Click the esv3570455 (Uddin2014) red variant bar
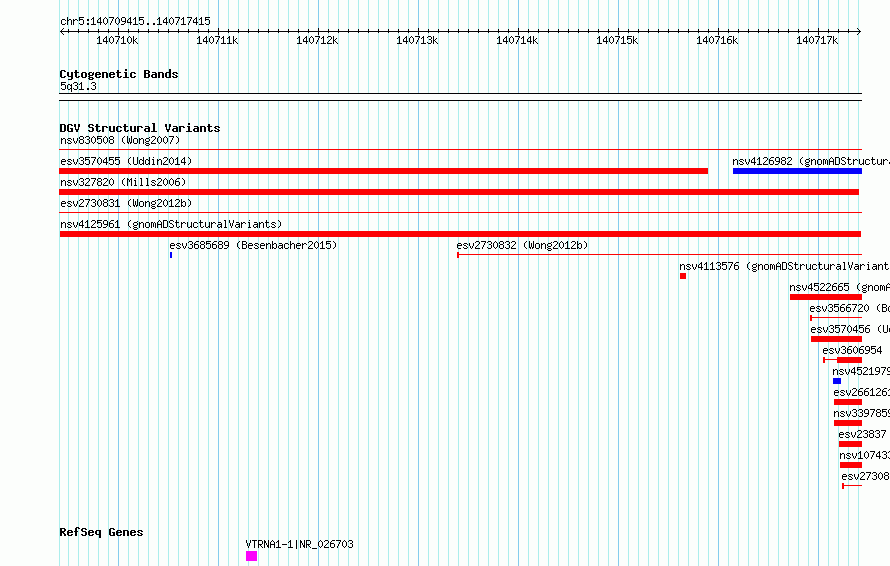 (x=384, y=171)
